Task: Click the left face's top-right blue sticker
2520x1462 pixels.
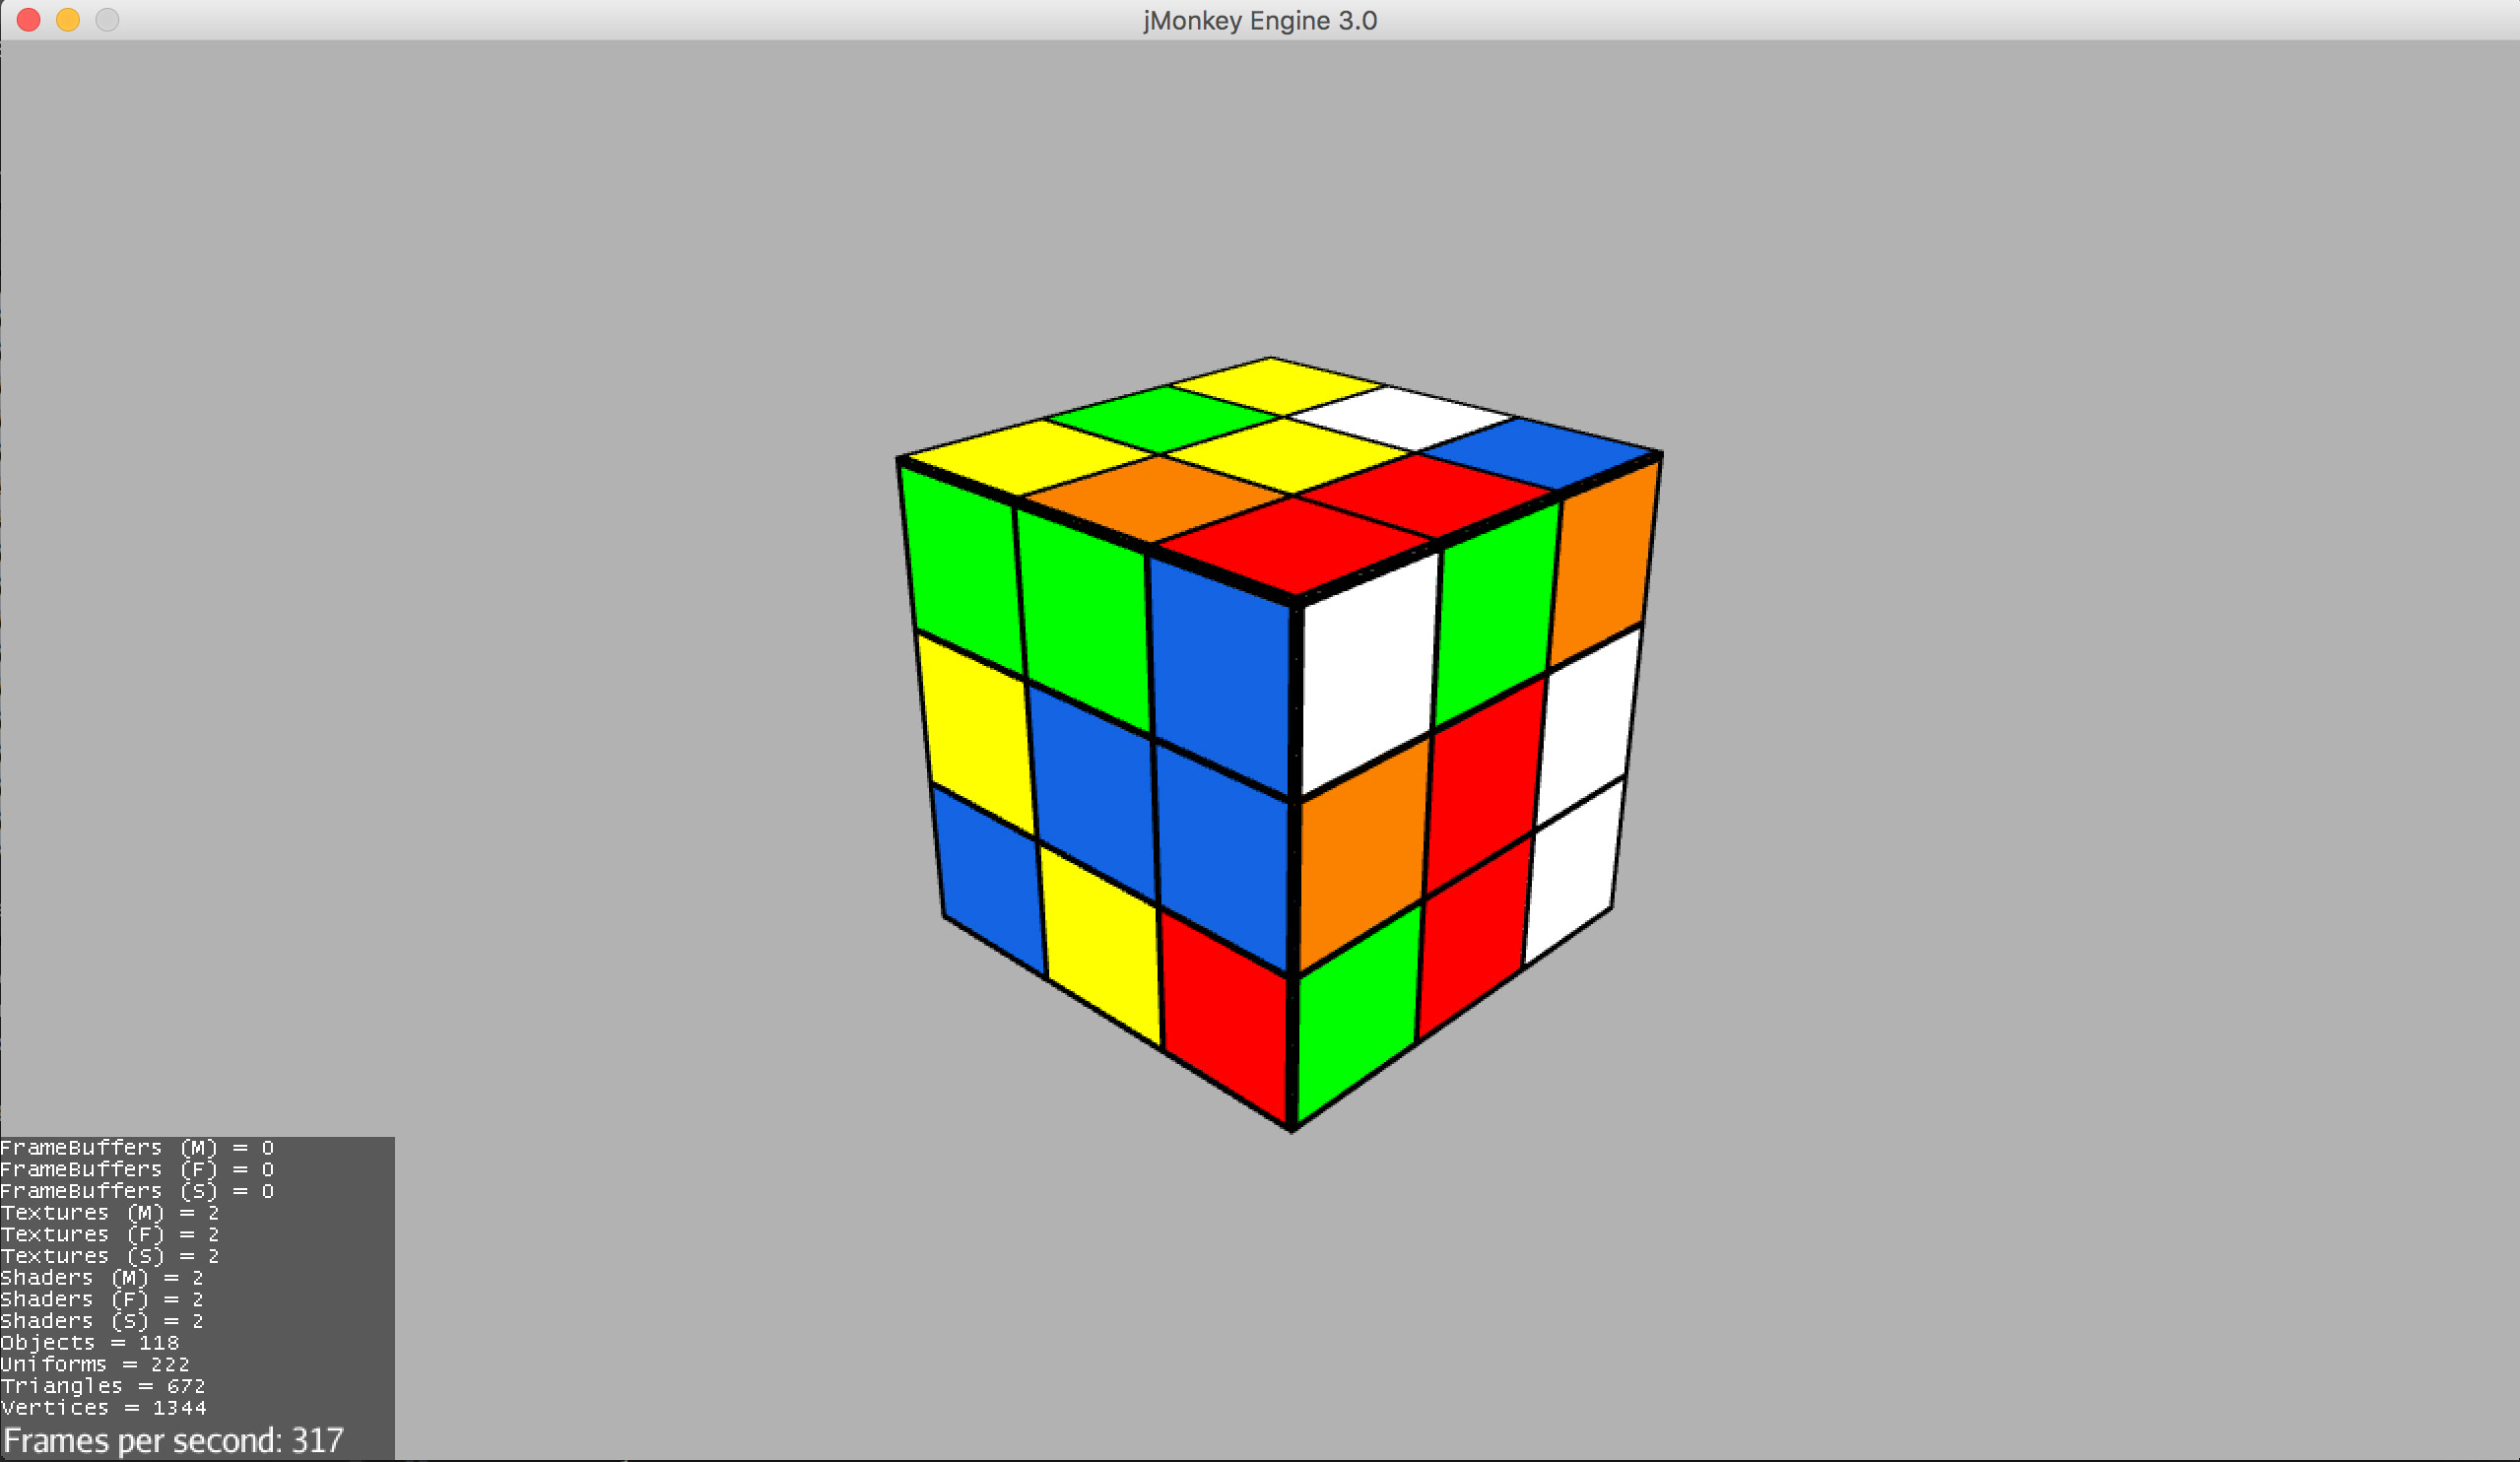Action: [1222, 676]
